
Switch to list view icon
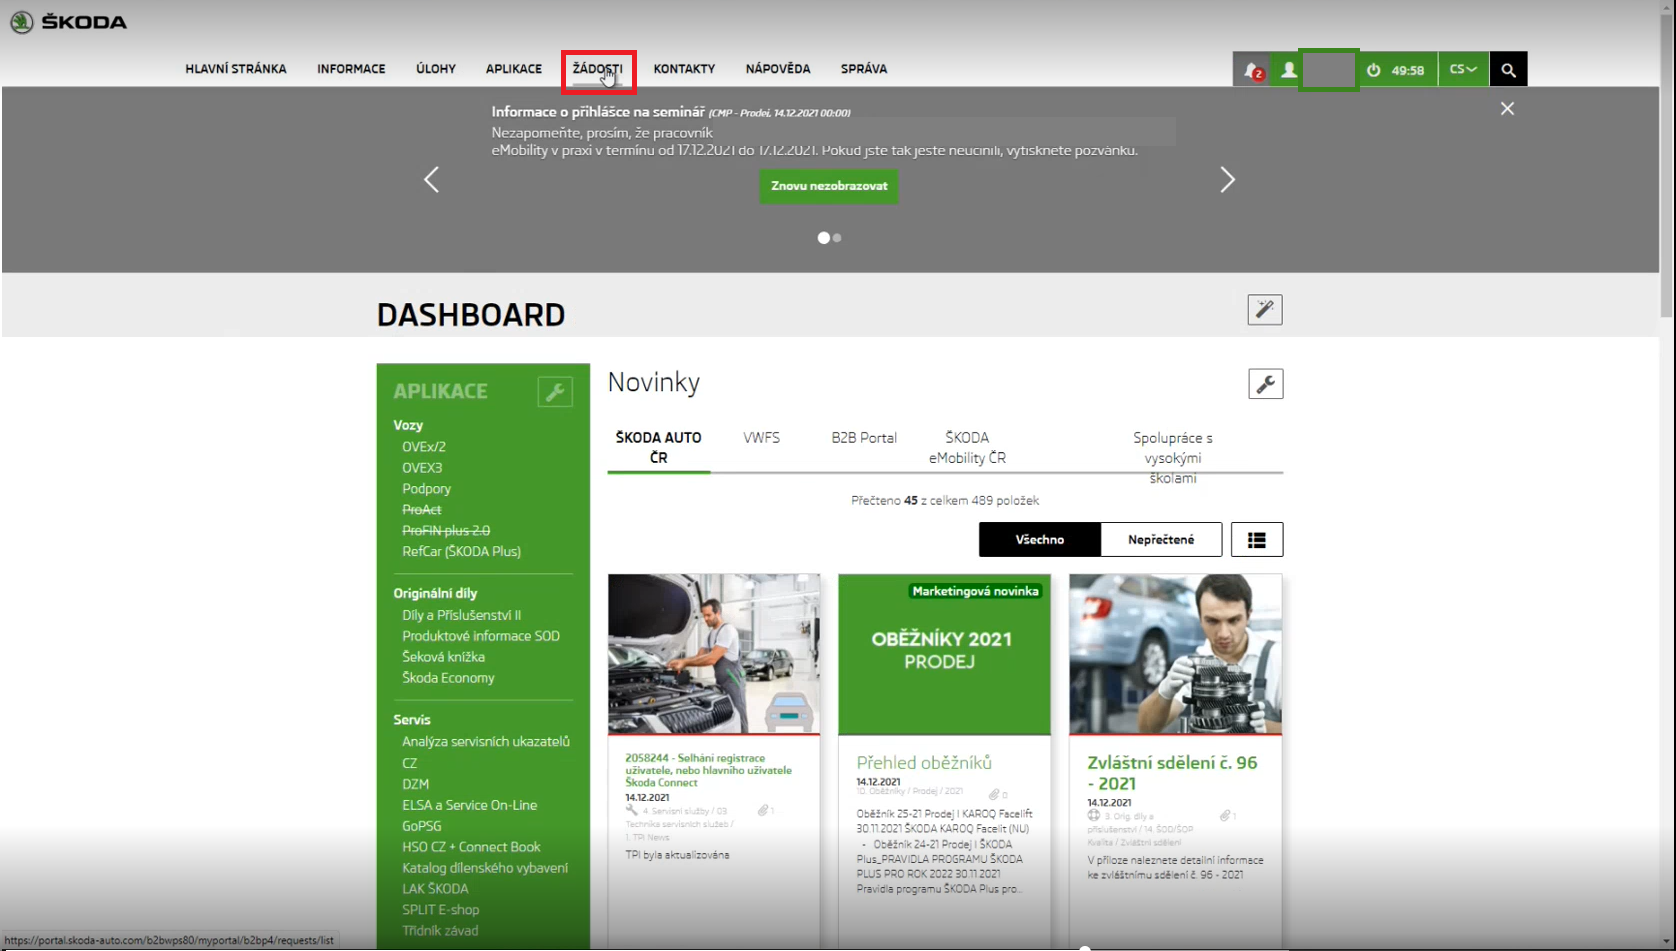[x=1257, y=540]
